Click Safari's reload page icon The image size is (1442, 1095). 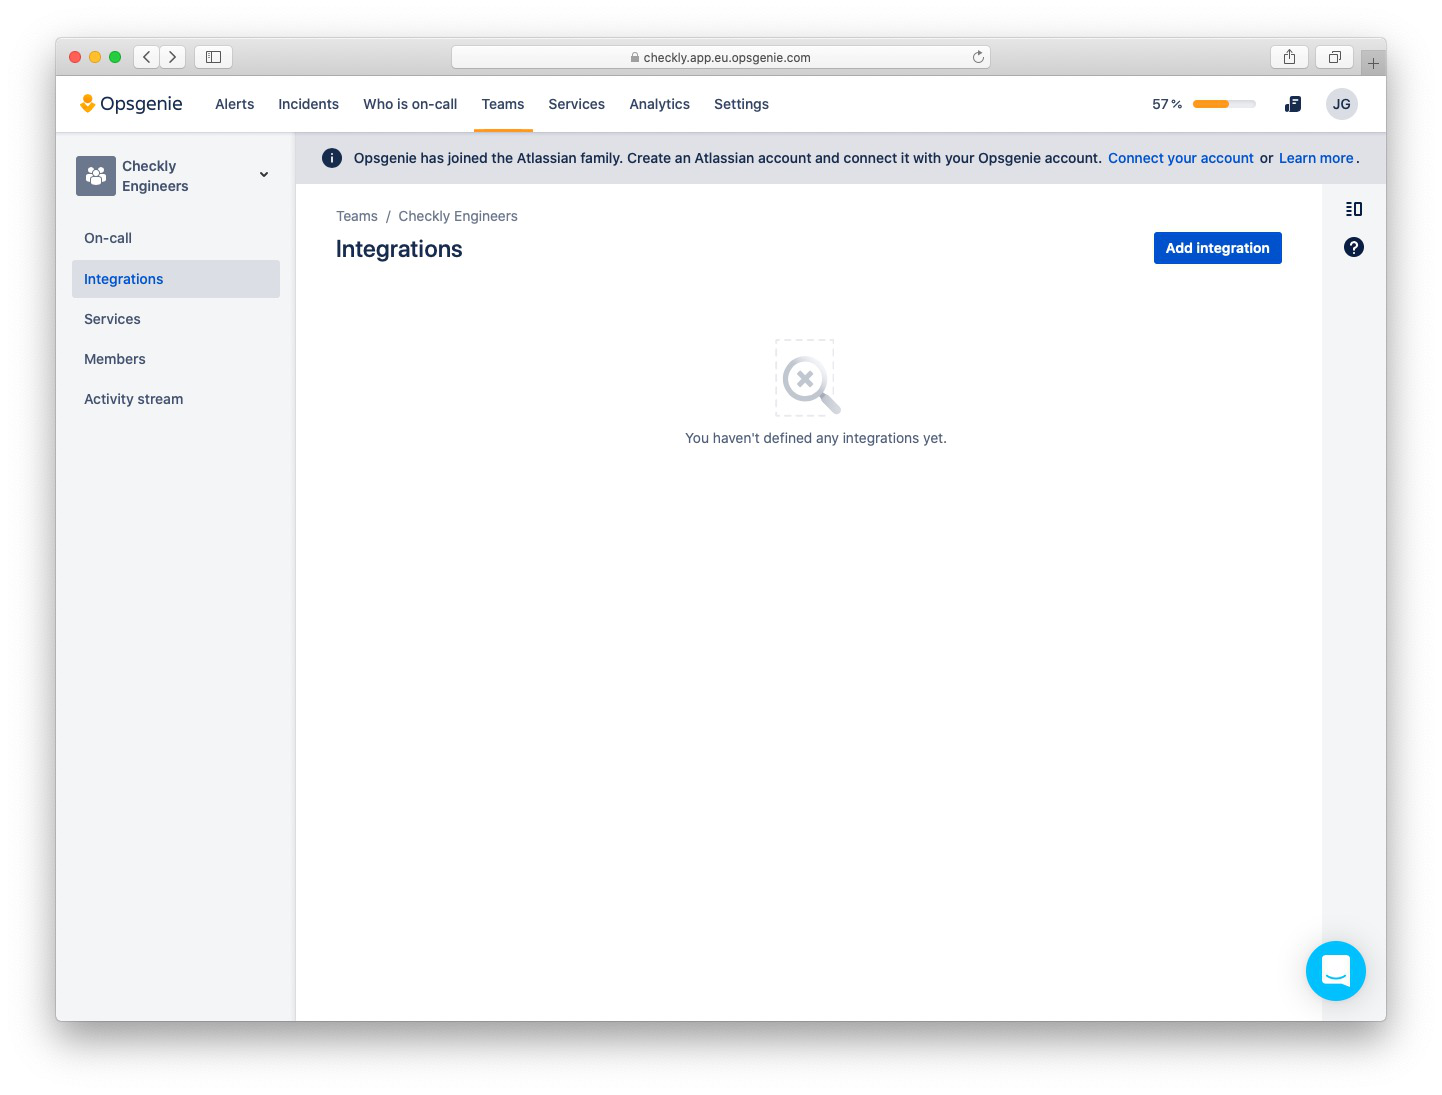point(977,57)
